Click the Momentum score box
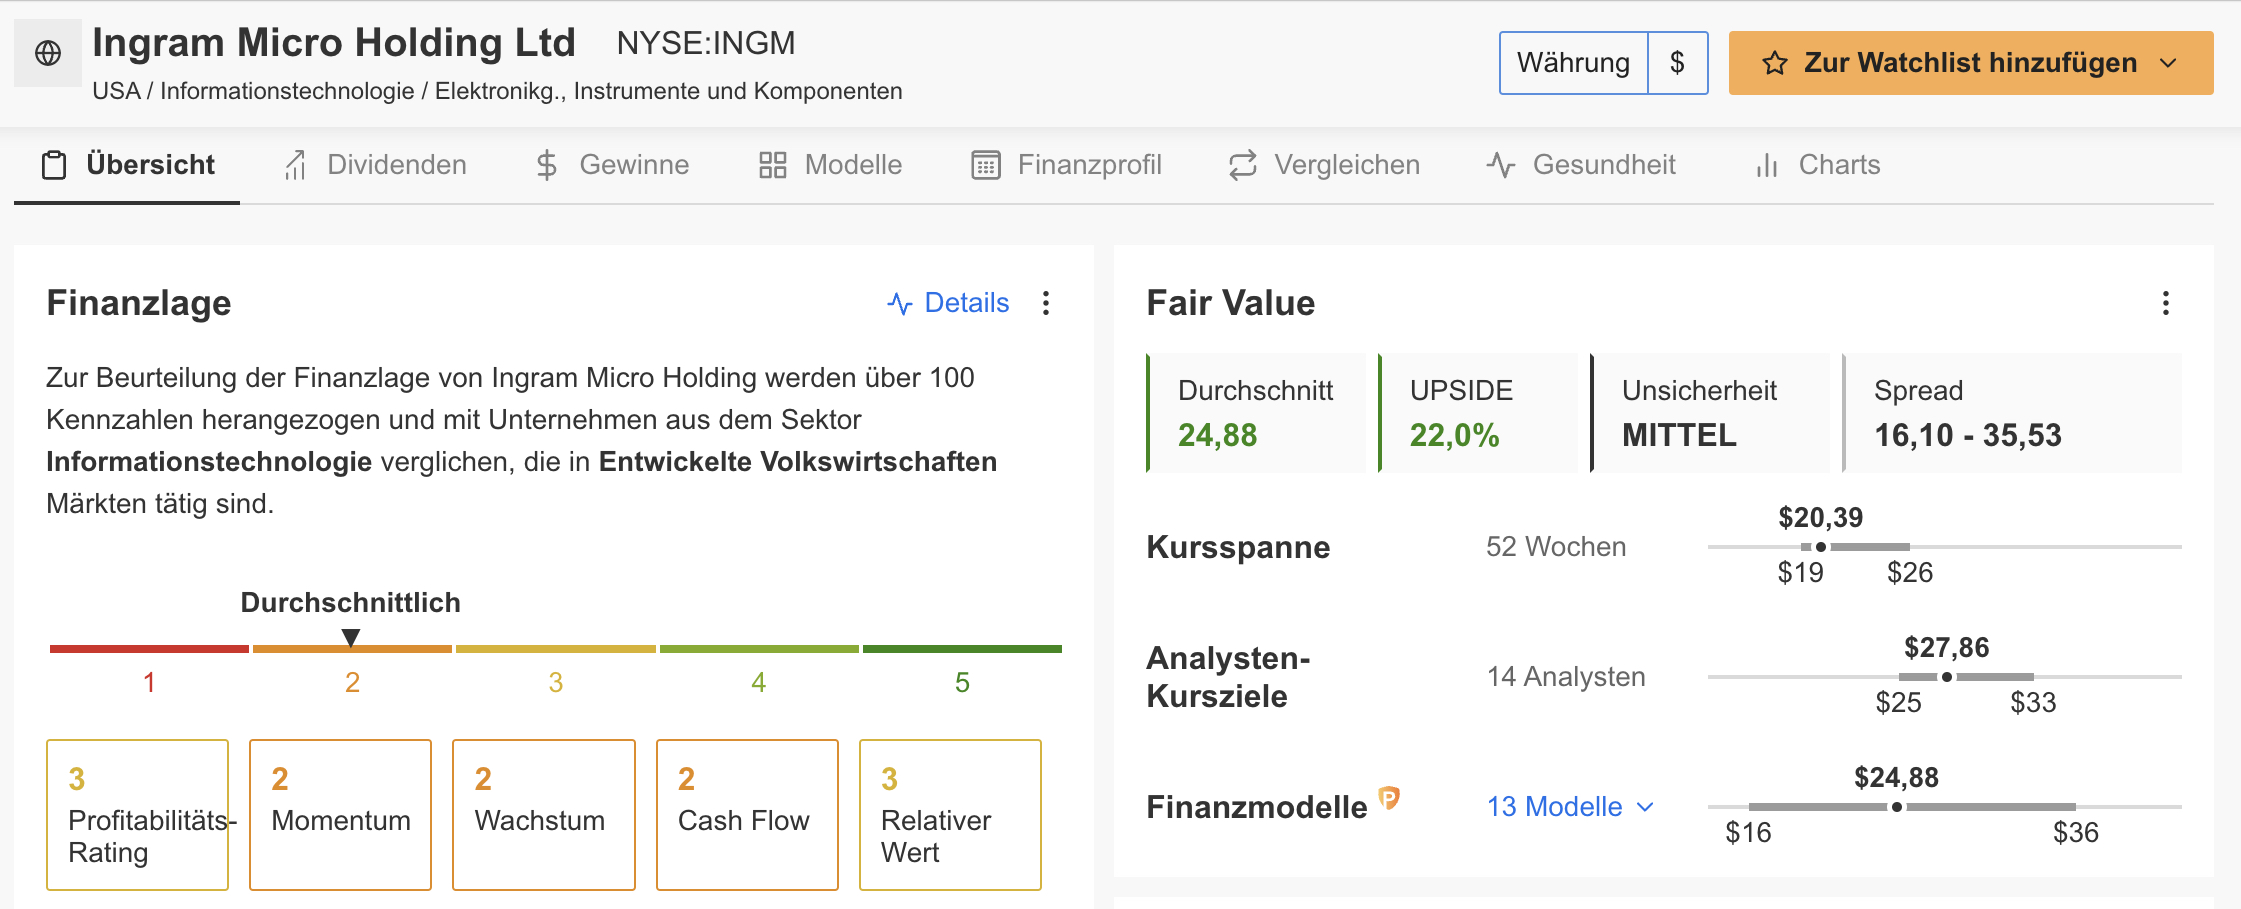Screen dimensions: 2241x909 [x=341, y=815]
